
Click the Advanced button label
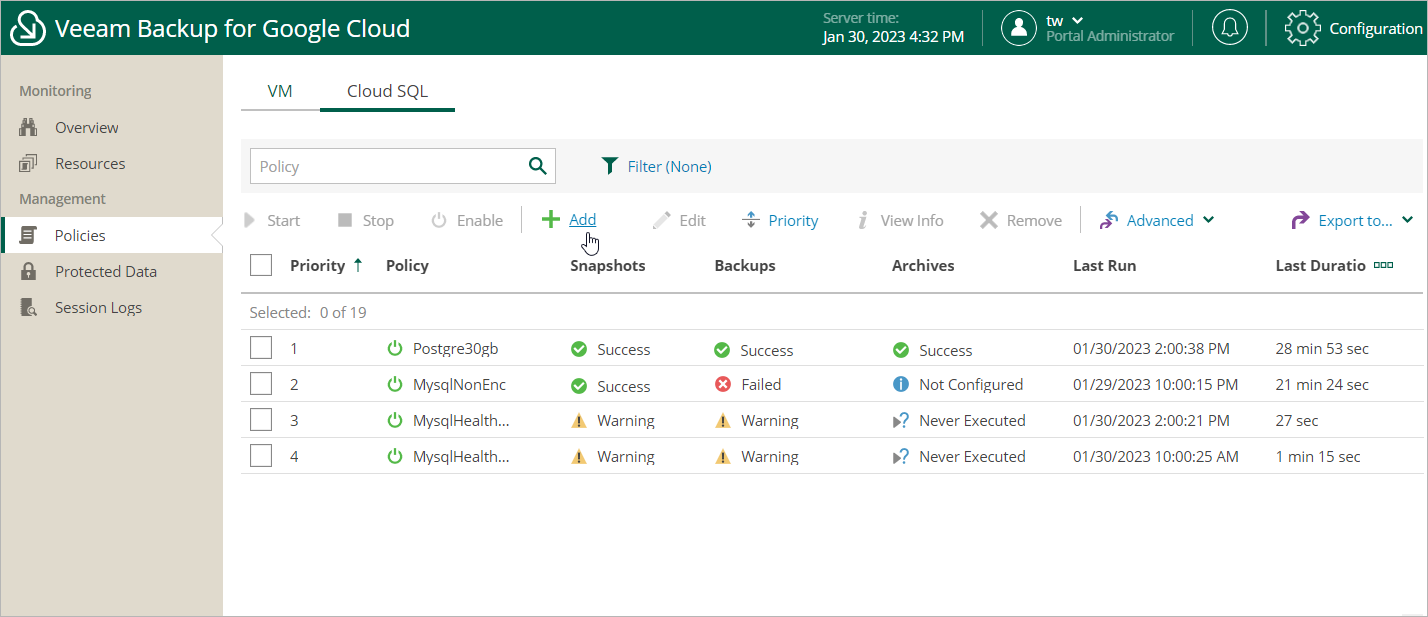coord(1160,220)
